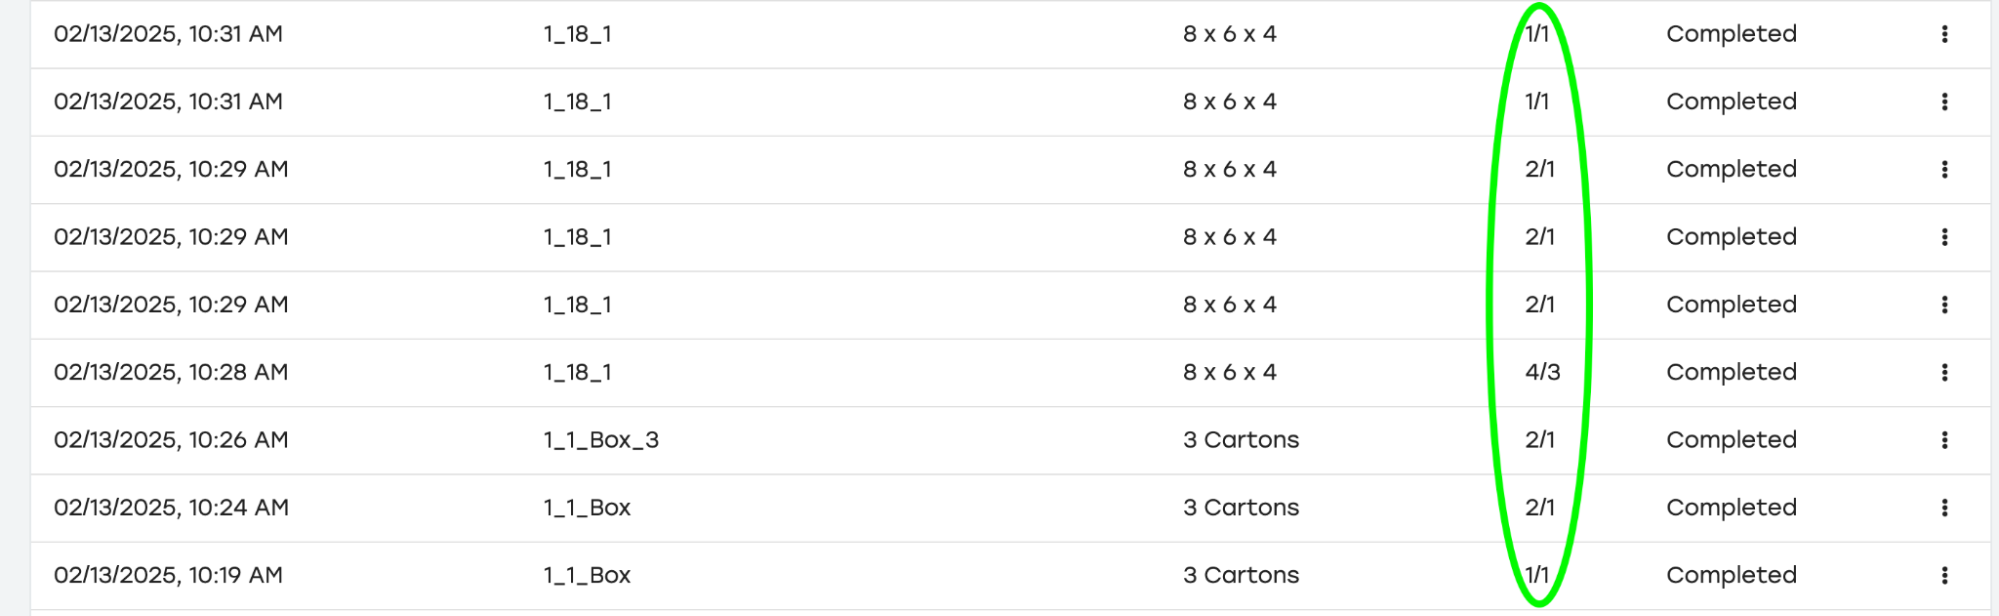
Task: Click the kebab icon on the second 10:31 AM row
Action: tap(1944, 102)
